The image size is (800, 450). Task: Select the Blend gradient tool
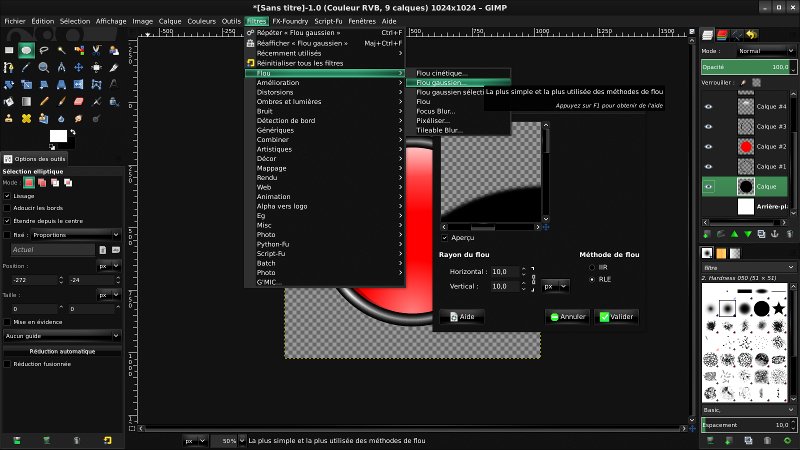tap(27, 102)
